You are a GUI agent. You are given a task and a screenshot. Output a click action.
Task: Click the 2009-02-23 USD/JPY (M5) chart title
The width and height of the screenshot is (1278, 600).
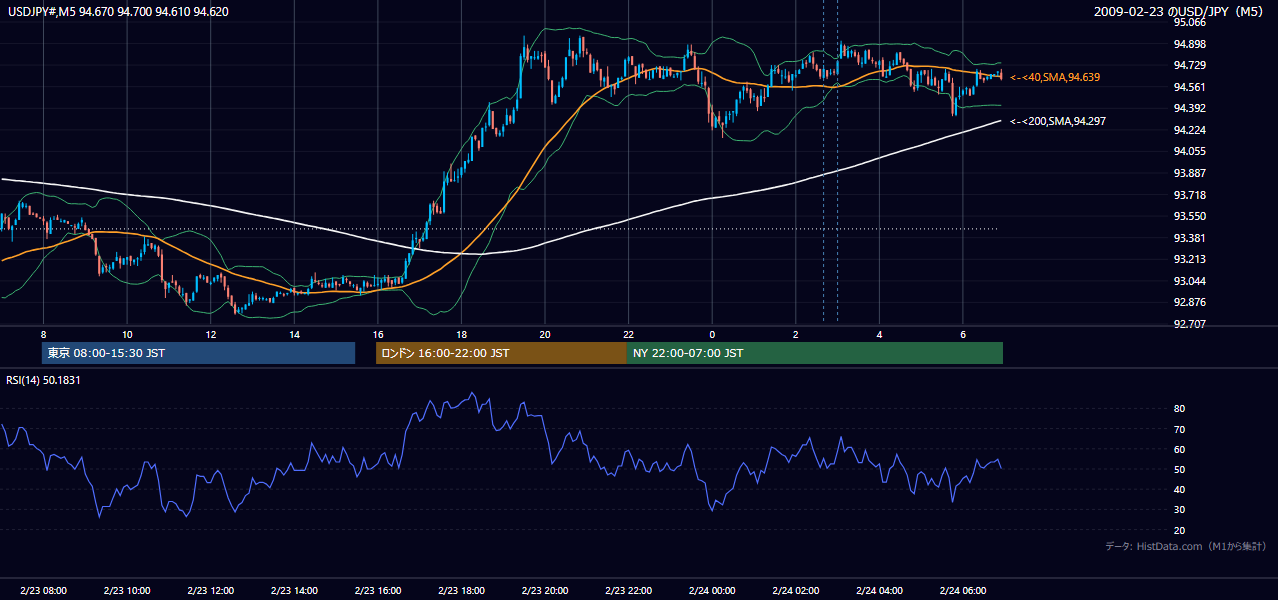click(x=1180, y=12)
